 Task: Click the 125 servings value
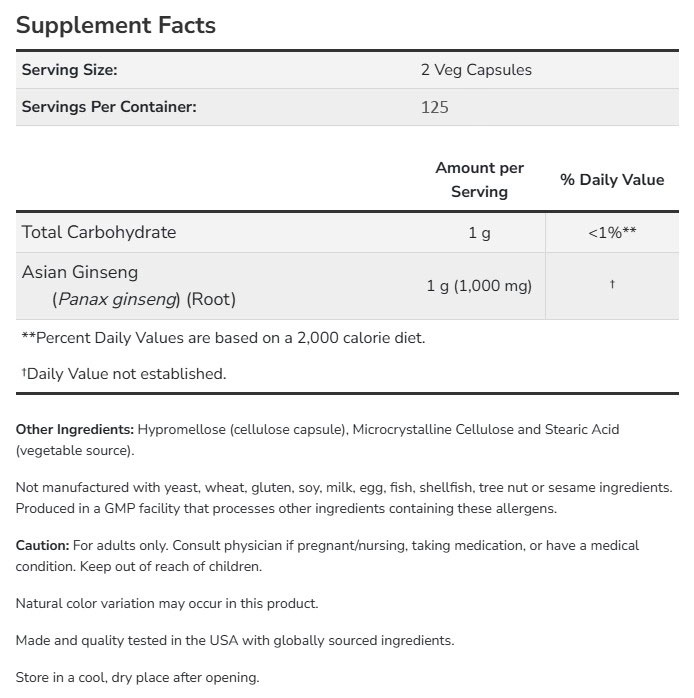435,107
